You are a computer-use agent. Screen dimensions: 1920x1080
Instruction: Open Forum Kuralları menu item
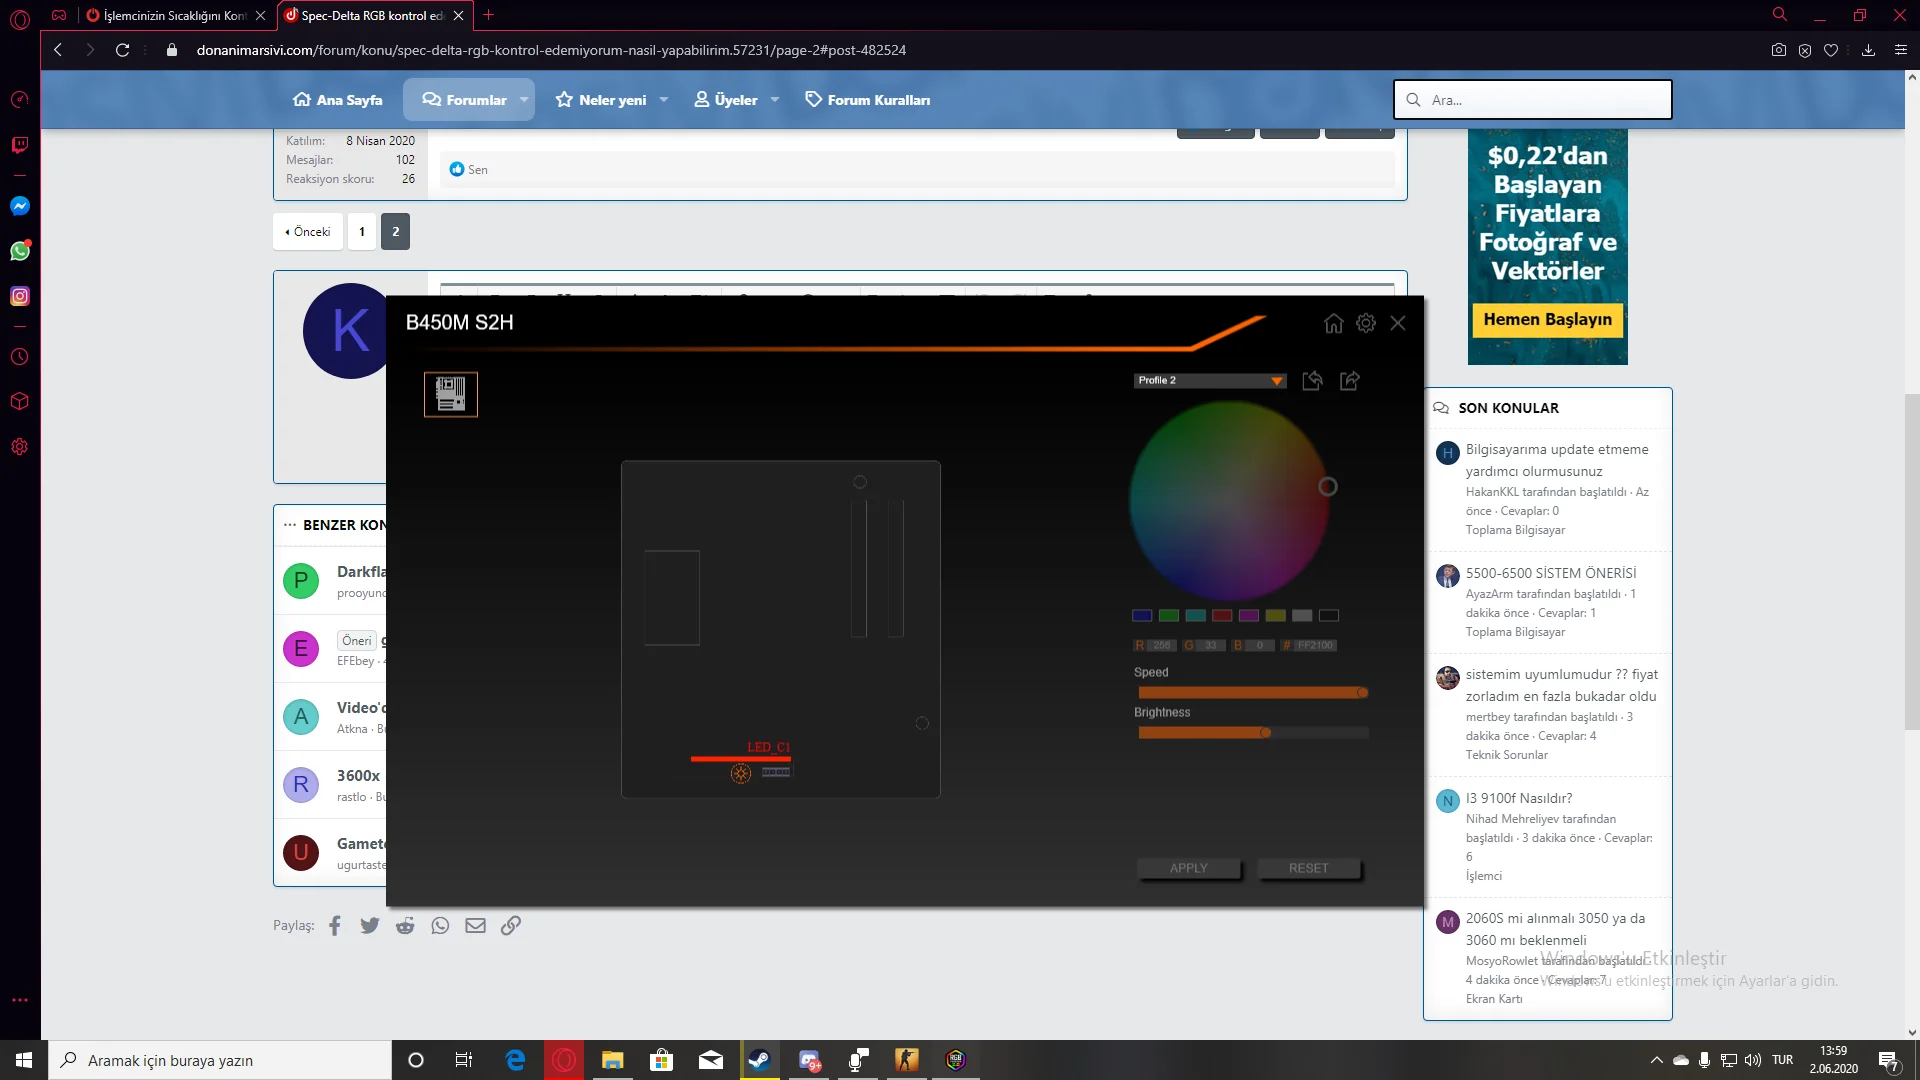[868, 100]
